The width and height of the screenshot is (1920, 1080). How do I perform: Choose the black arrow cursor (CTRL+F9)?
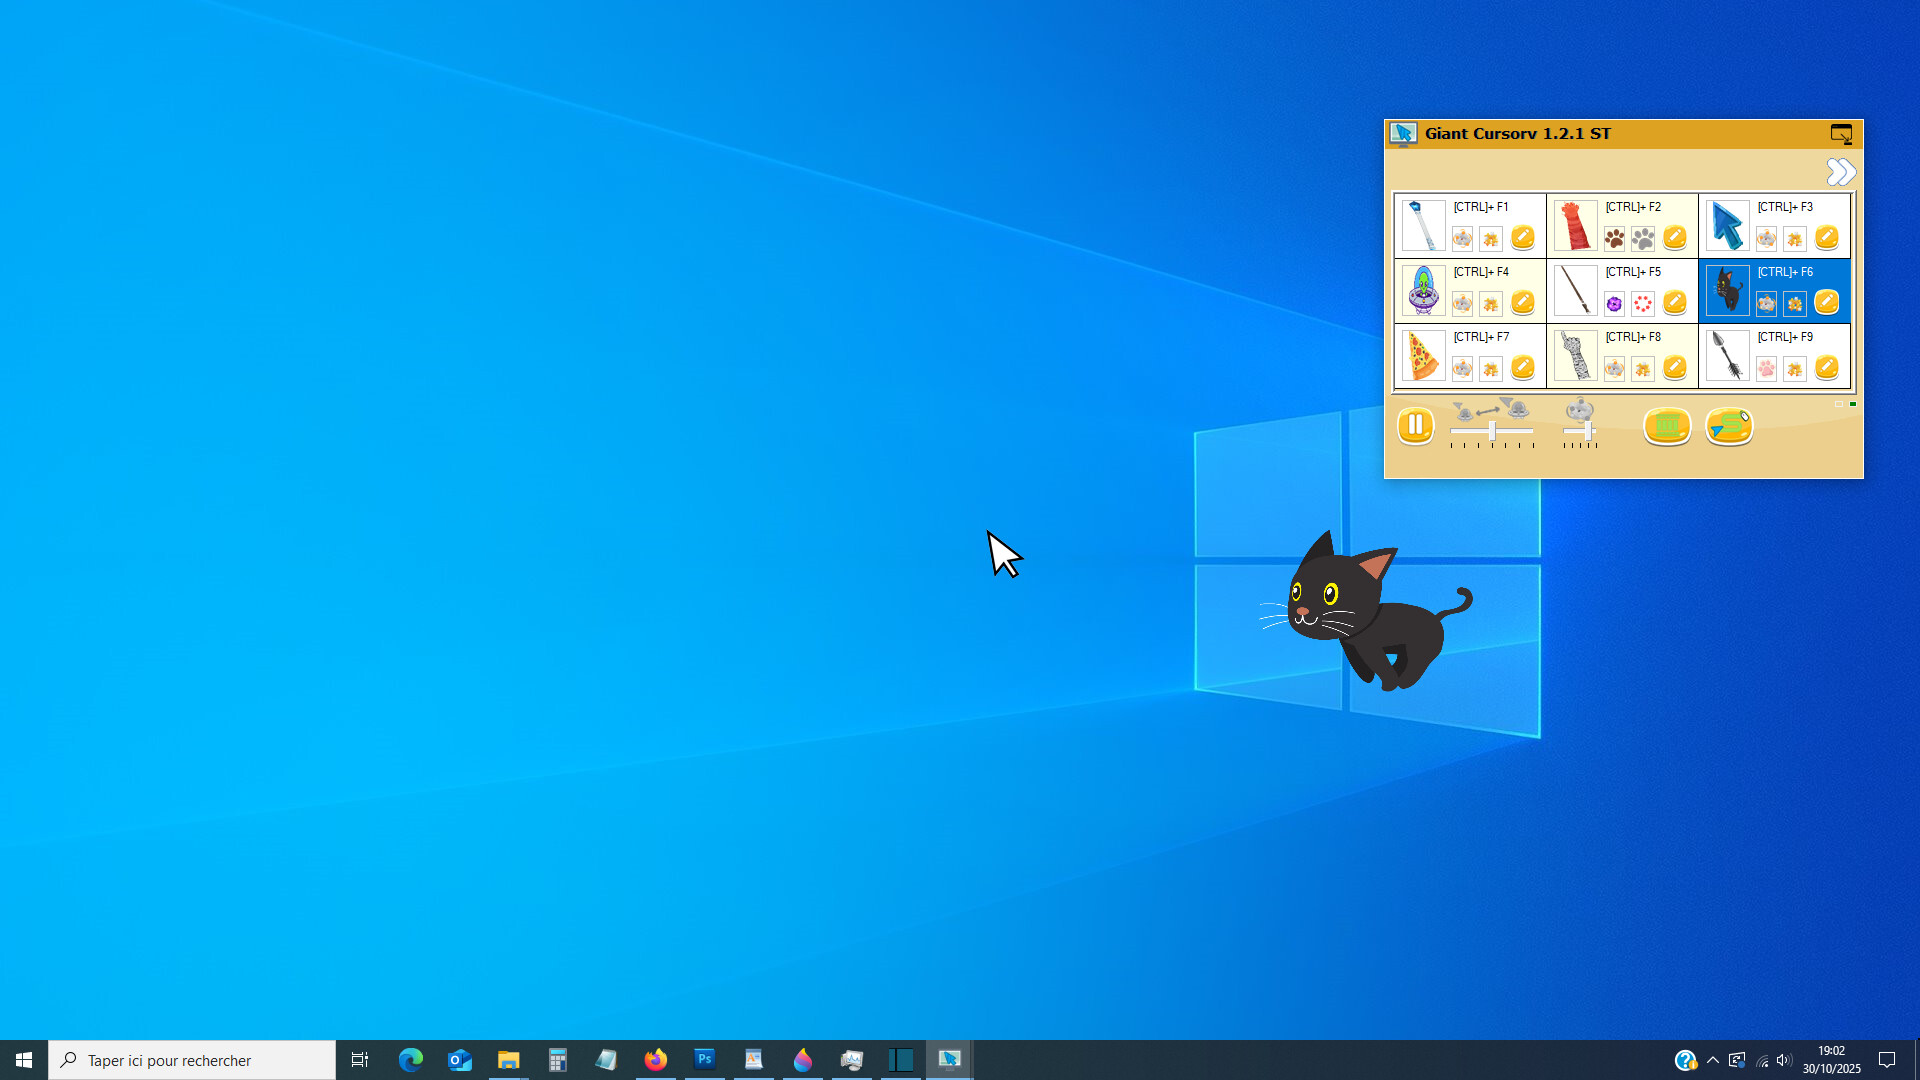point(1727,356)
